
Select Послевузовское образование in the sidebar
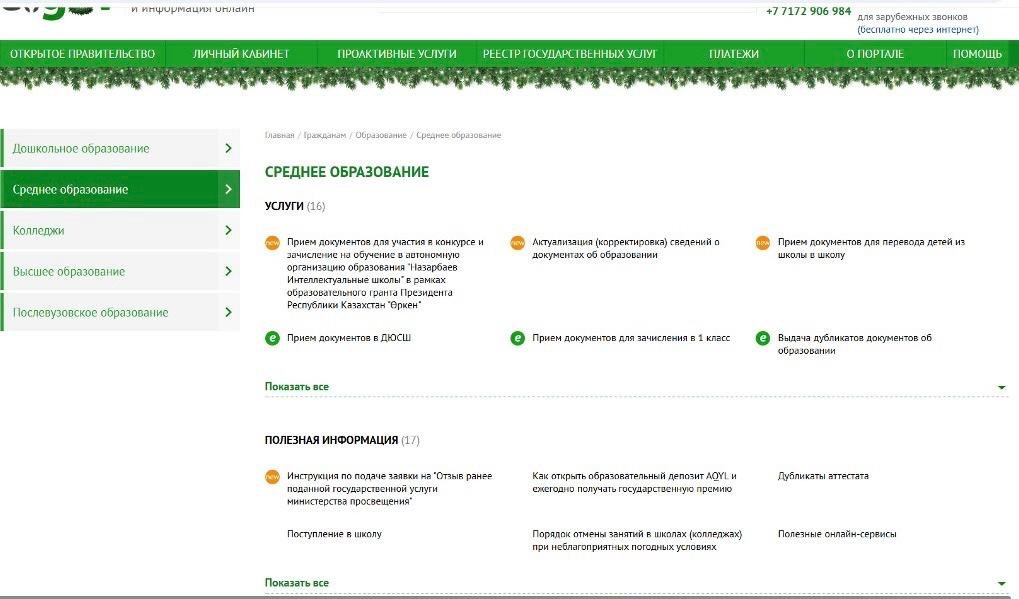point(90,312)
